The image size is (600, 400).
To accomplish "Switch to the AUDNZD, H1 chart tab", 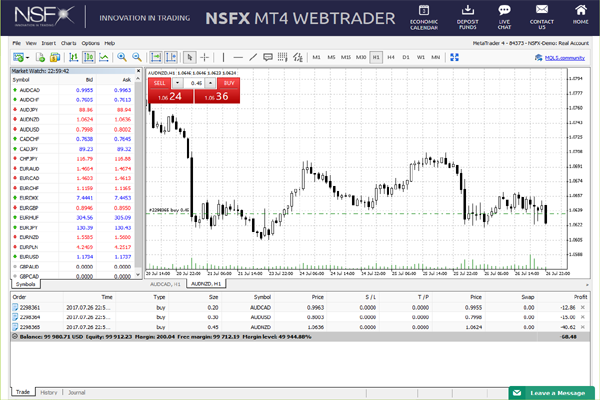I will (206, 284).
